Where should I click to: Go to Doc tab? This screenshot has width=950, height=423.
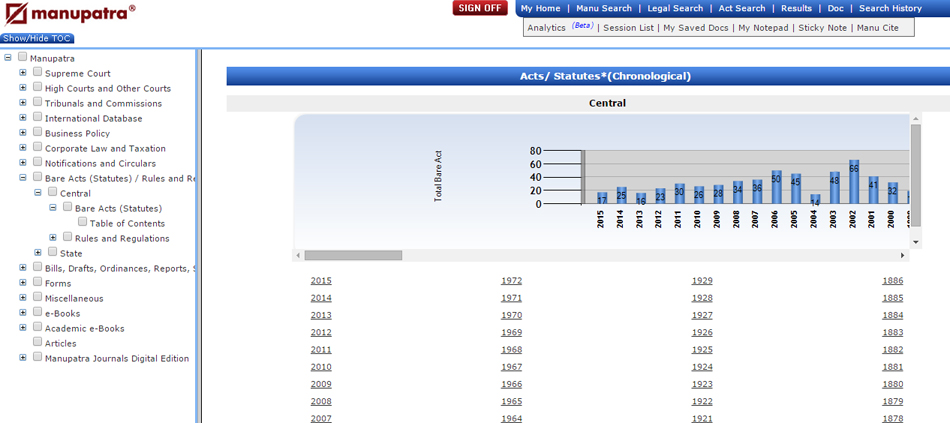pos(835,8)
